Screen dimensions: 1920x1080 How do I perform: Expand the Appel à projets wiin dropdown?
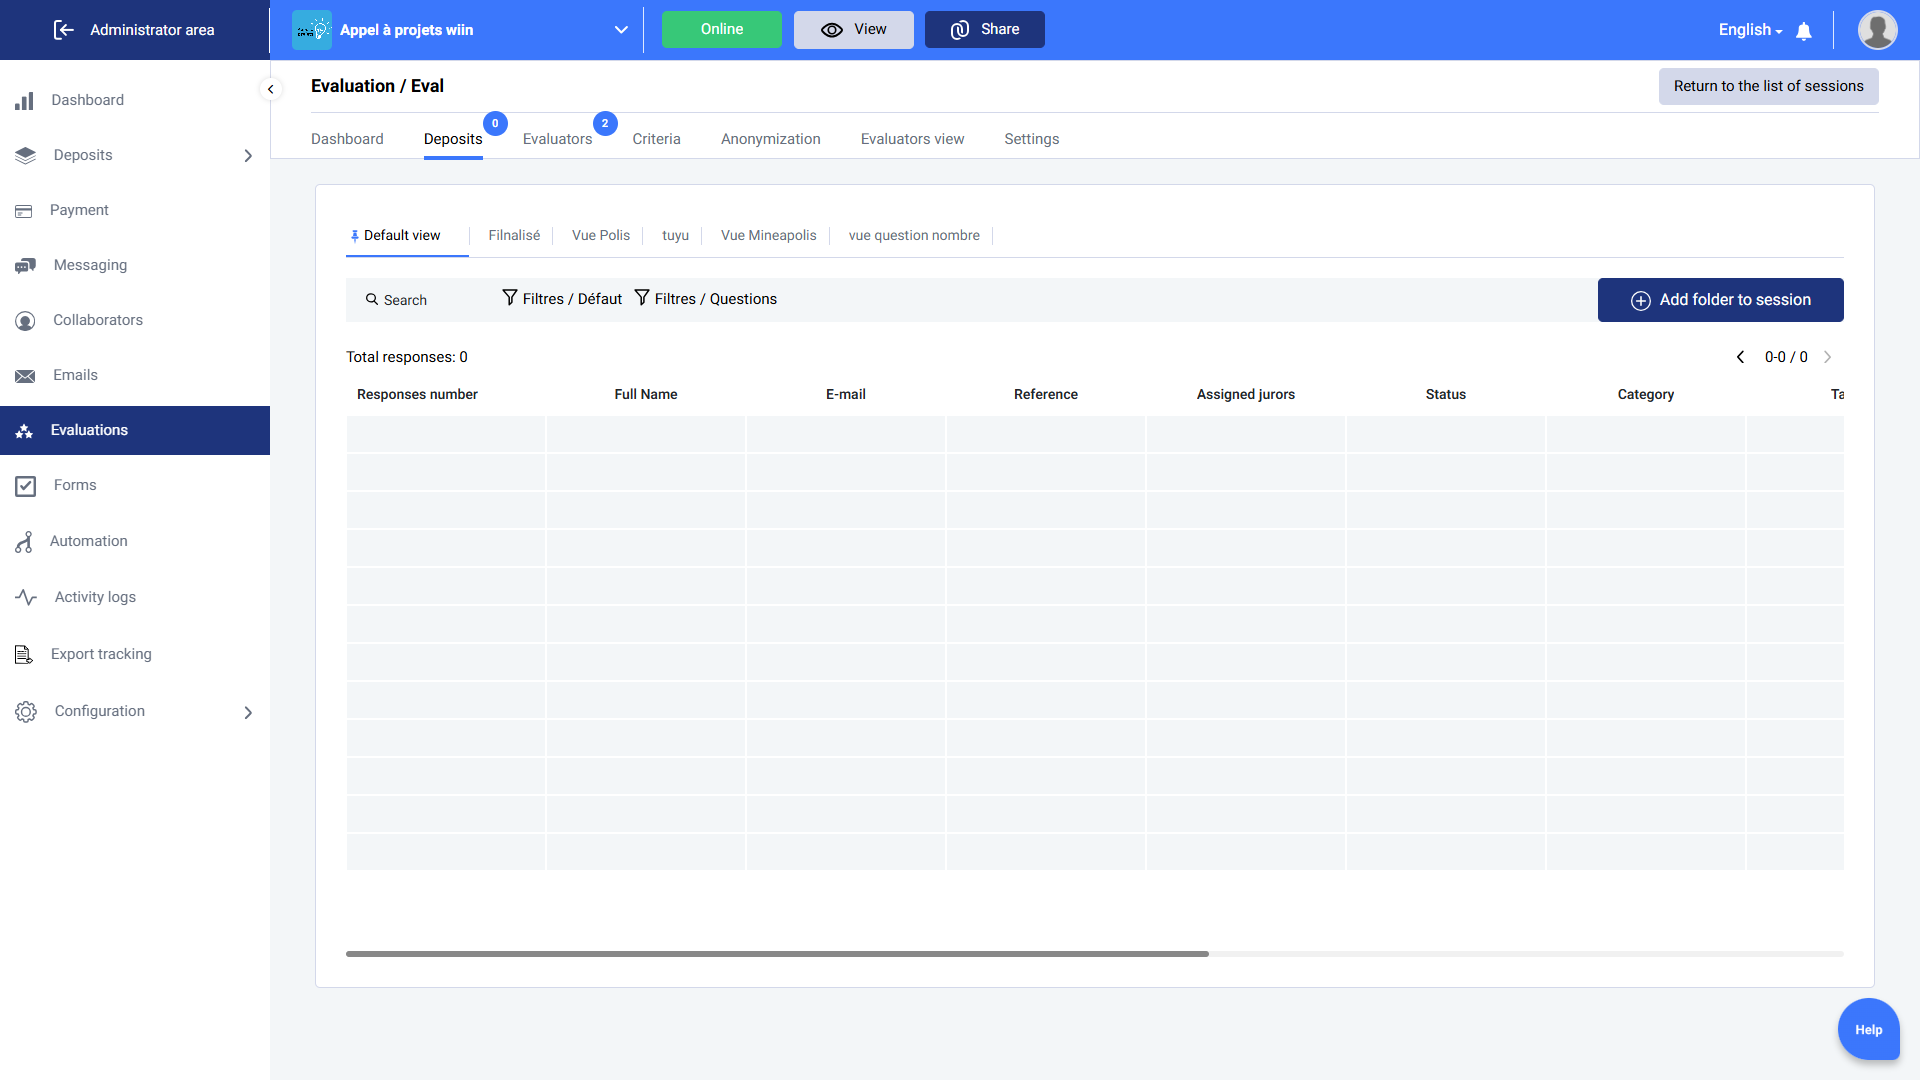[x=621, y=30]
